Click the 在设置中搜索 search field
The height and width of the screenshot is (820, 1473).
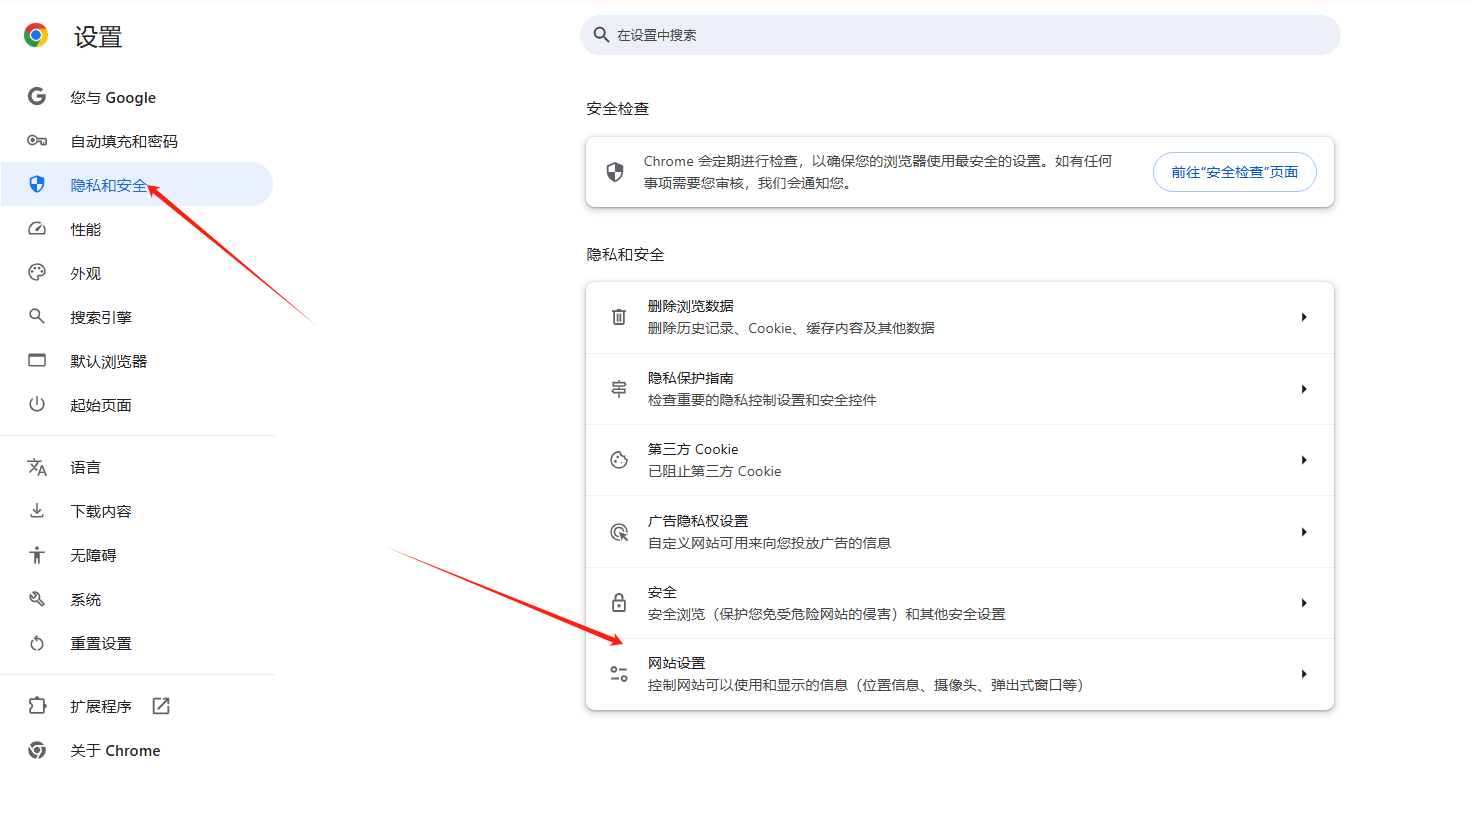click(x=960, y=35)
